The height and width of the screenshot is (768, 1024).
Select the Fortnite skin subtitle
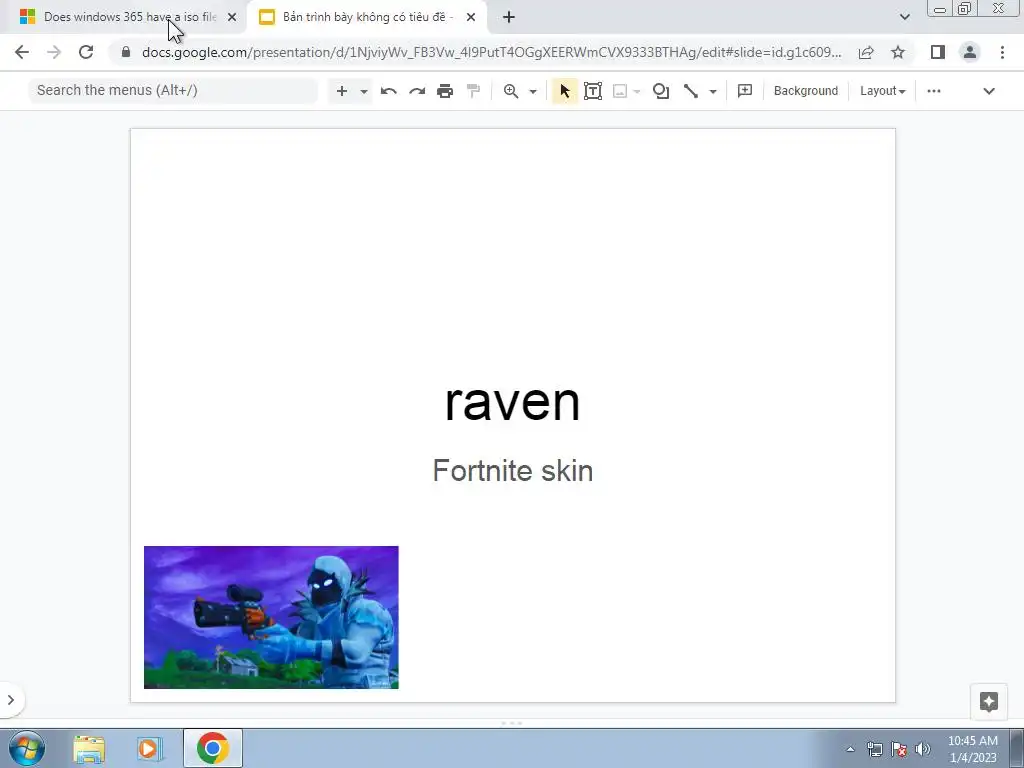(513, 470)
